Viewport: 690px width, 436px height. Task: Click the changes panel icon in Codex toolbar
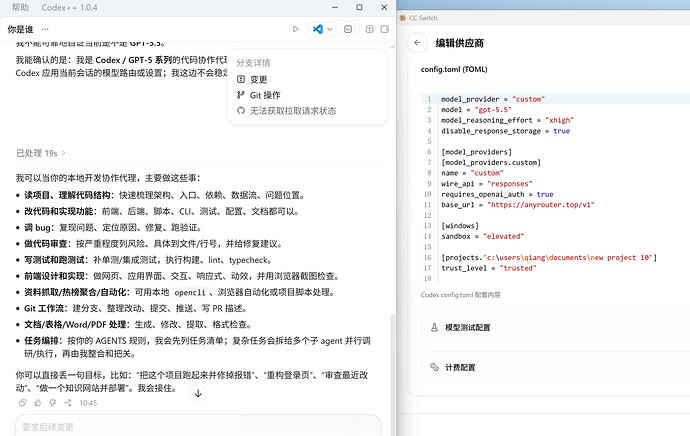370,29
